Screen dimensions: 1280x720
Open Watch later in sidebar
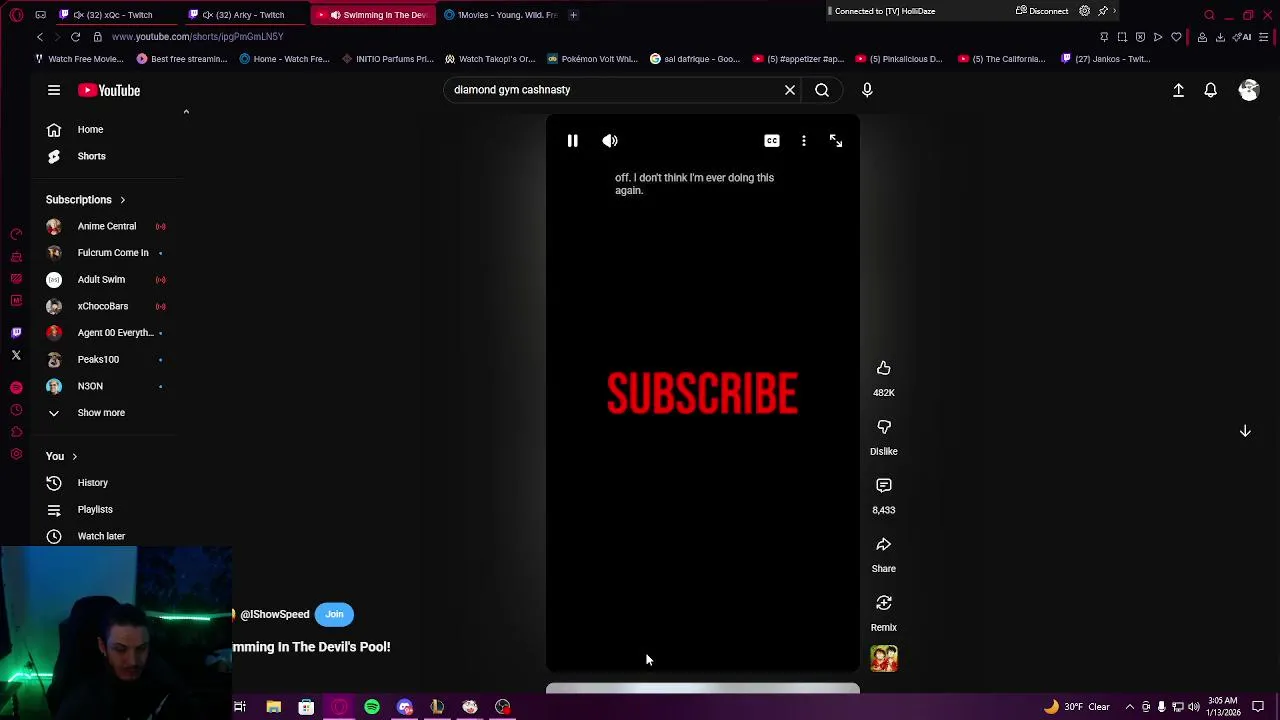coord(101,536)
